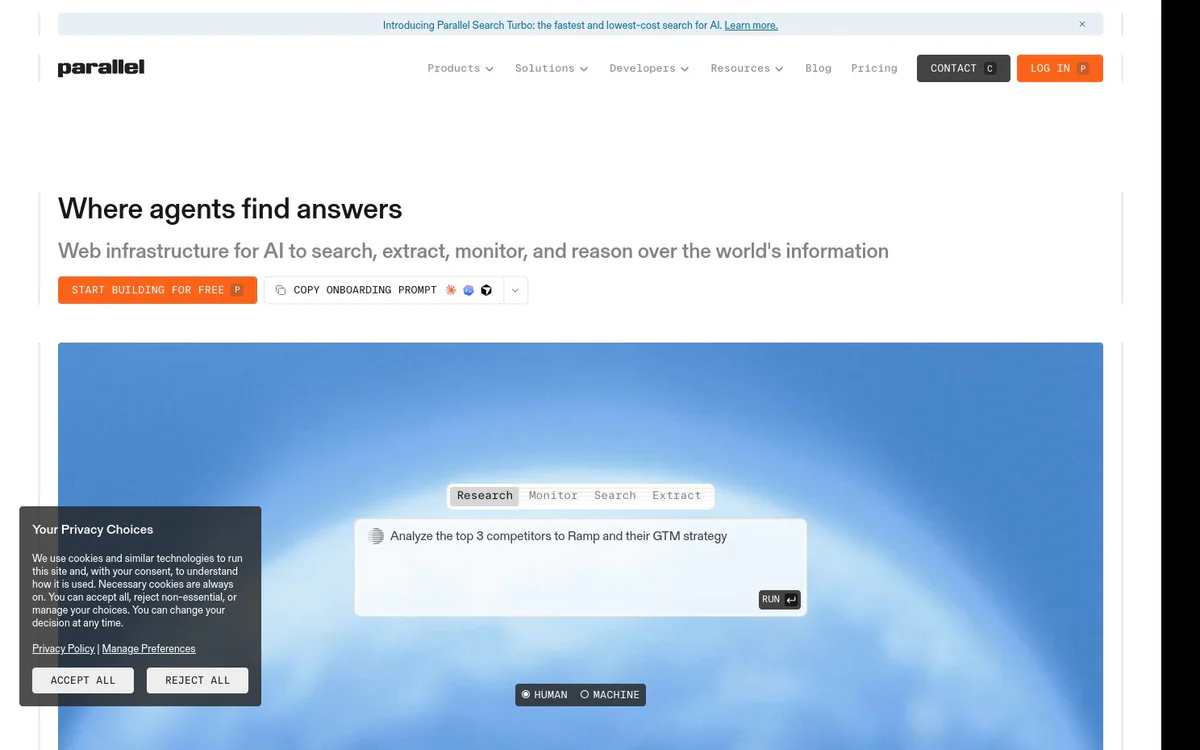Open the Developers dropdown
1200x750 pixels.
pos(649,68)
